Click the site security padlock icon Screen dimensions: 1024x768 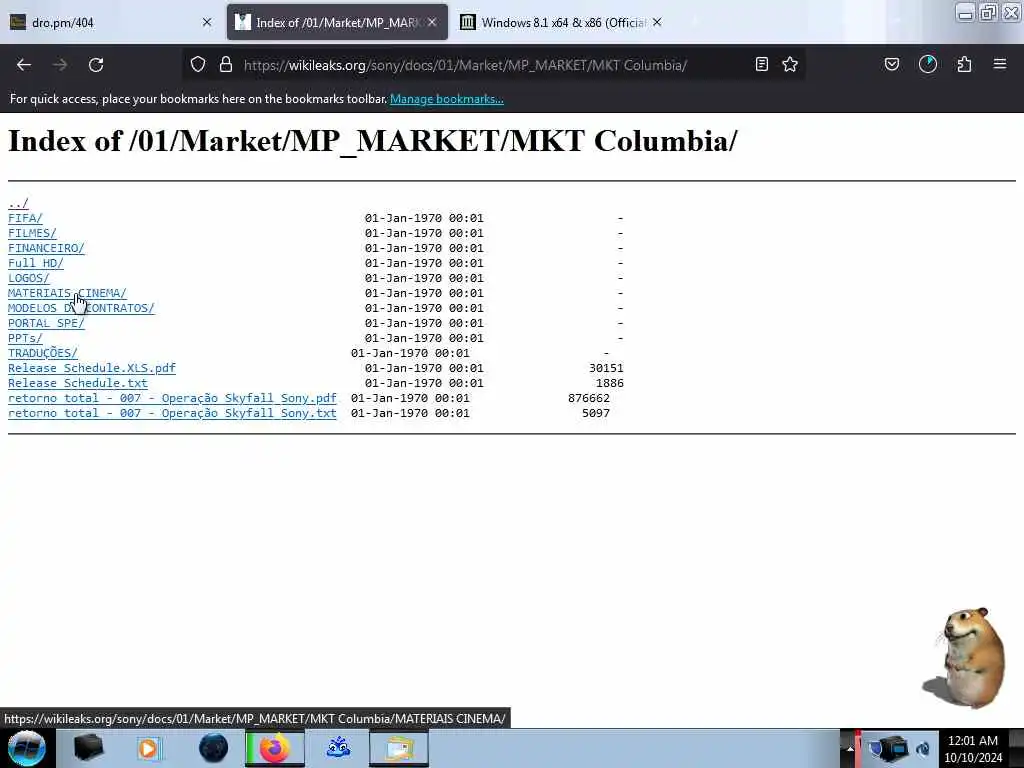226,65
